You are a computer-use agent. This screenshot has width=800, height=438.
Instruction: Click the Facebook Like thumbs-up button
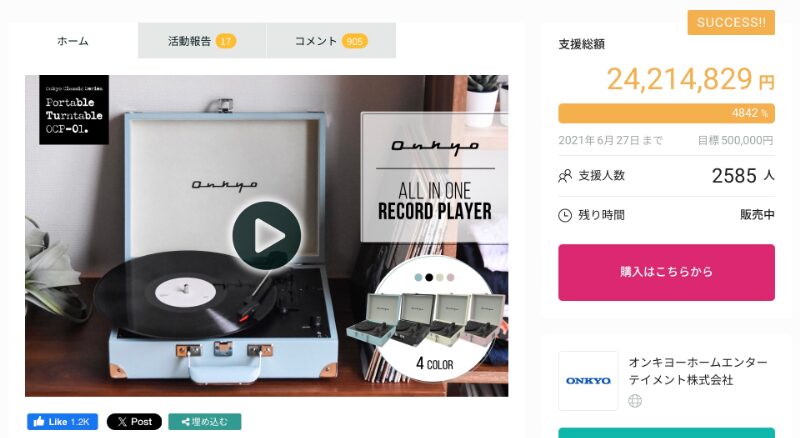[62, 422]
